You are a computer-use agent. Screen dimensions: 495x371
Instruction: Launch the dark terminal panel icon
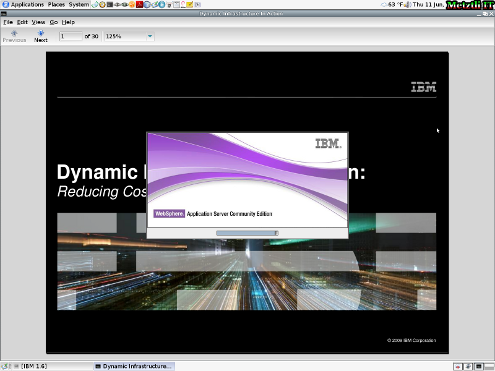[x=110, y=4]
